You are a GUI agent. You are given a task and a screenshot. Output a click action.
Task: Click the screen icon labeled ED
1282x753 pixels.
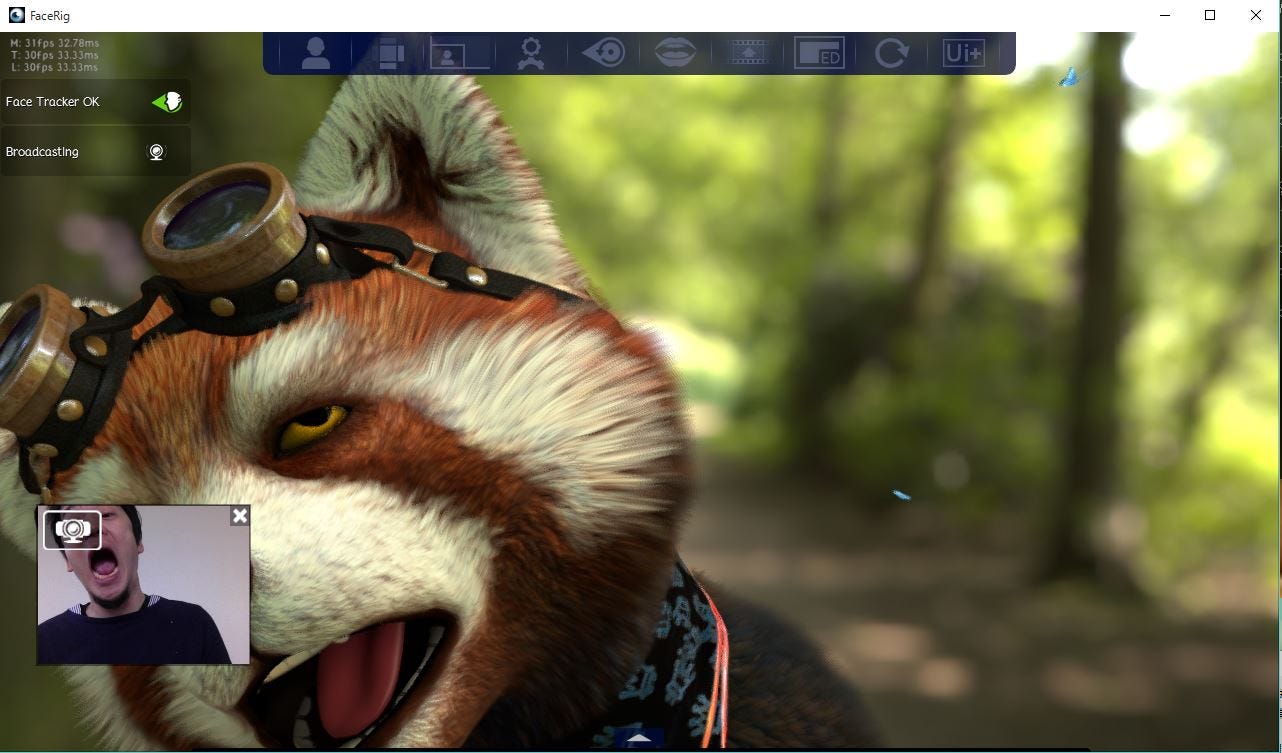[819, 53]
